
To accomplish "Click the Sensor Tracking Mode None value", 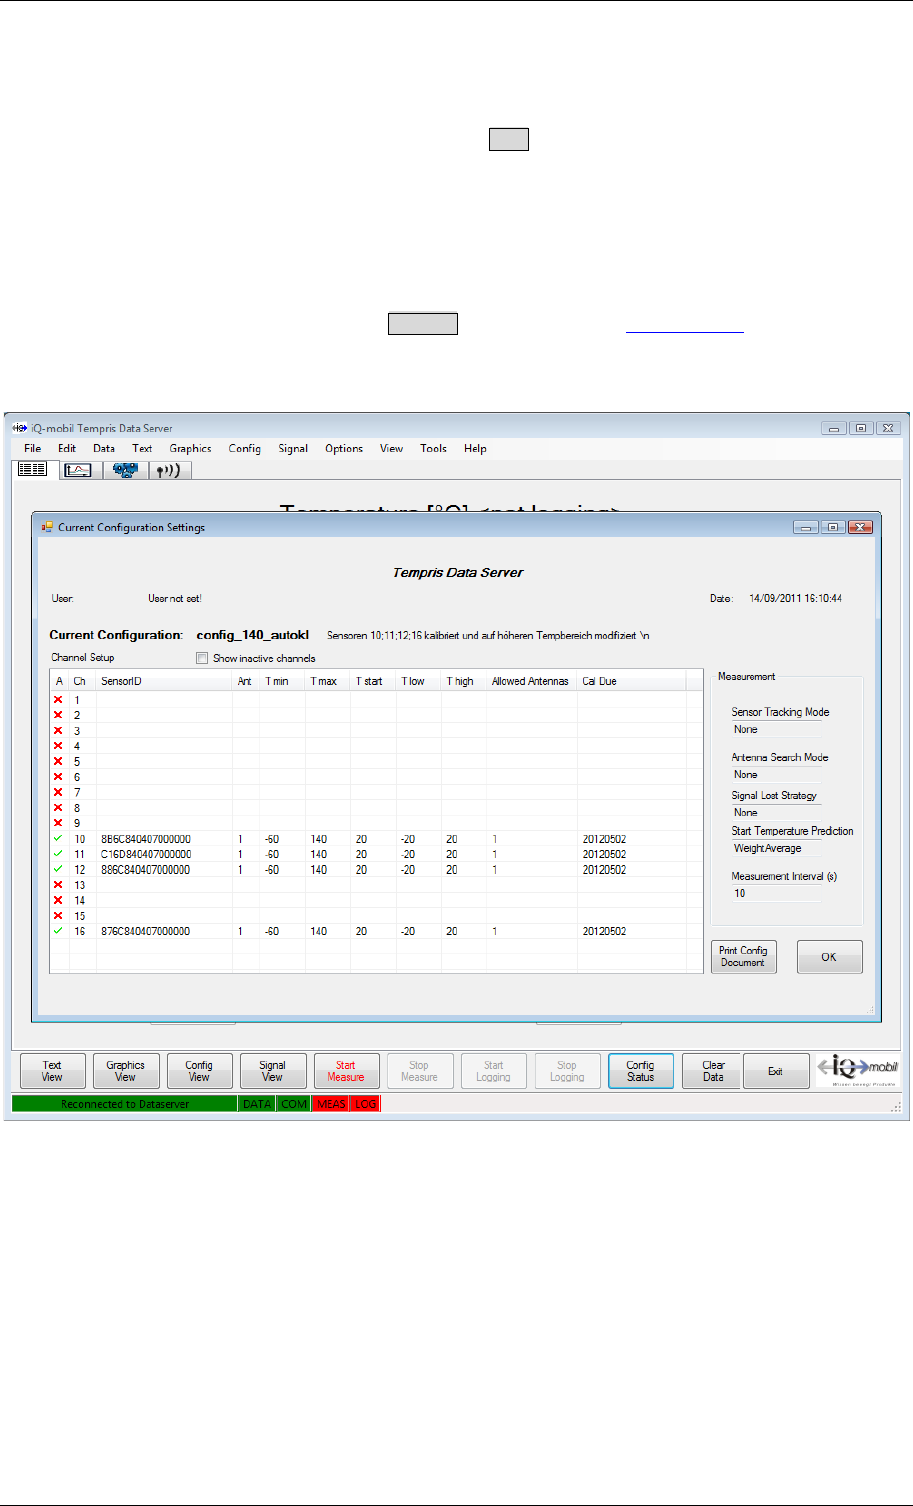I will coord(775,729).
